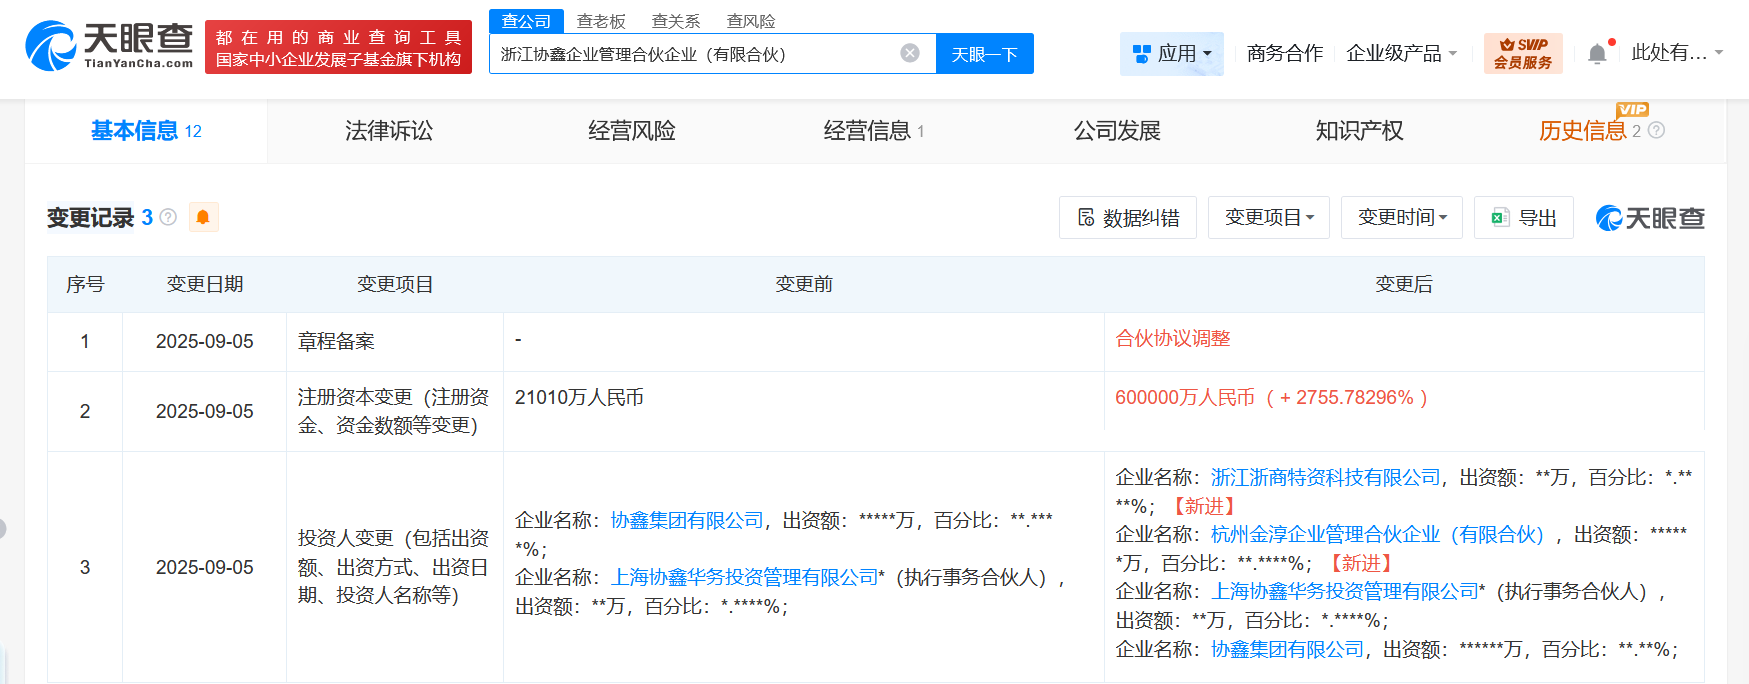Click the 天眼一下 search button
1749x684 pixels.
point(984,54)
